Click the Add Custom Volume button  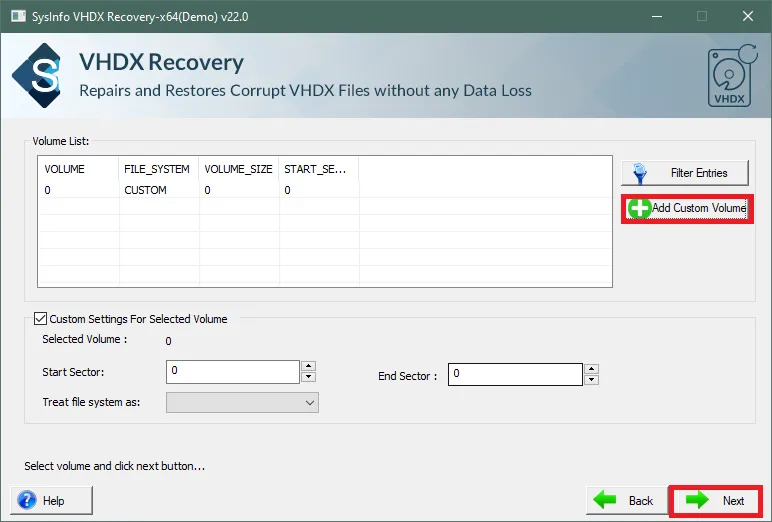click(x=687, y=208)
